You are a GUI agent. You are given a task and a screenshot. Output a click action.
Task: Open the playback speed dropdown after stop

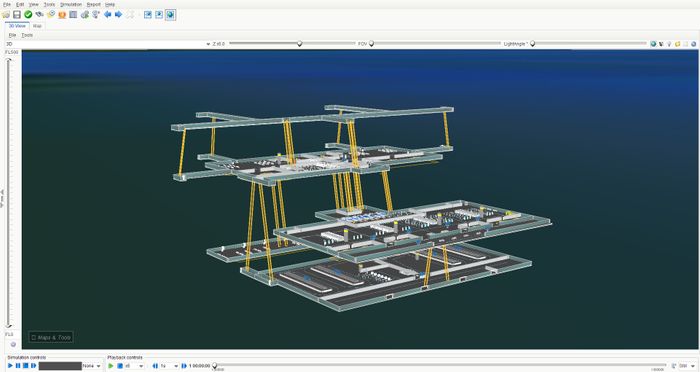point(134,366)
